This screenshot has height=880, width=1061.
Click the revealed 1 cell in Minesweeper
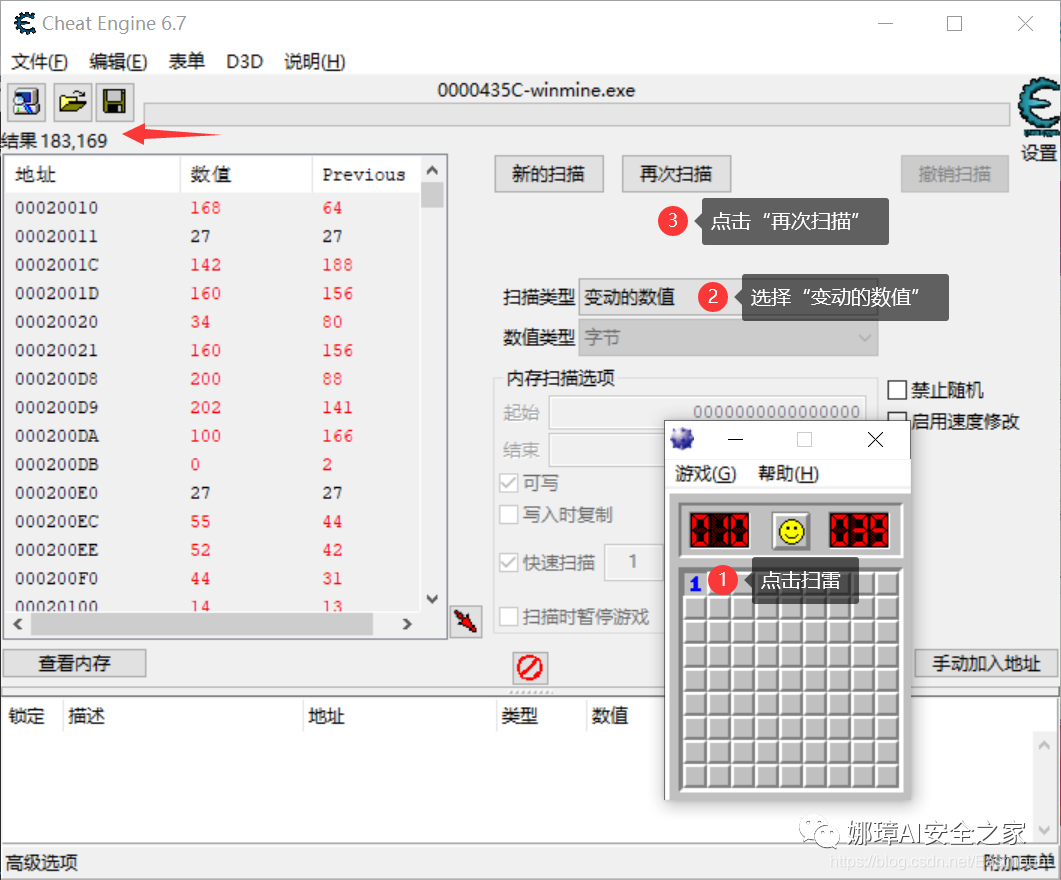(695, 583)
